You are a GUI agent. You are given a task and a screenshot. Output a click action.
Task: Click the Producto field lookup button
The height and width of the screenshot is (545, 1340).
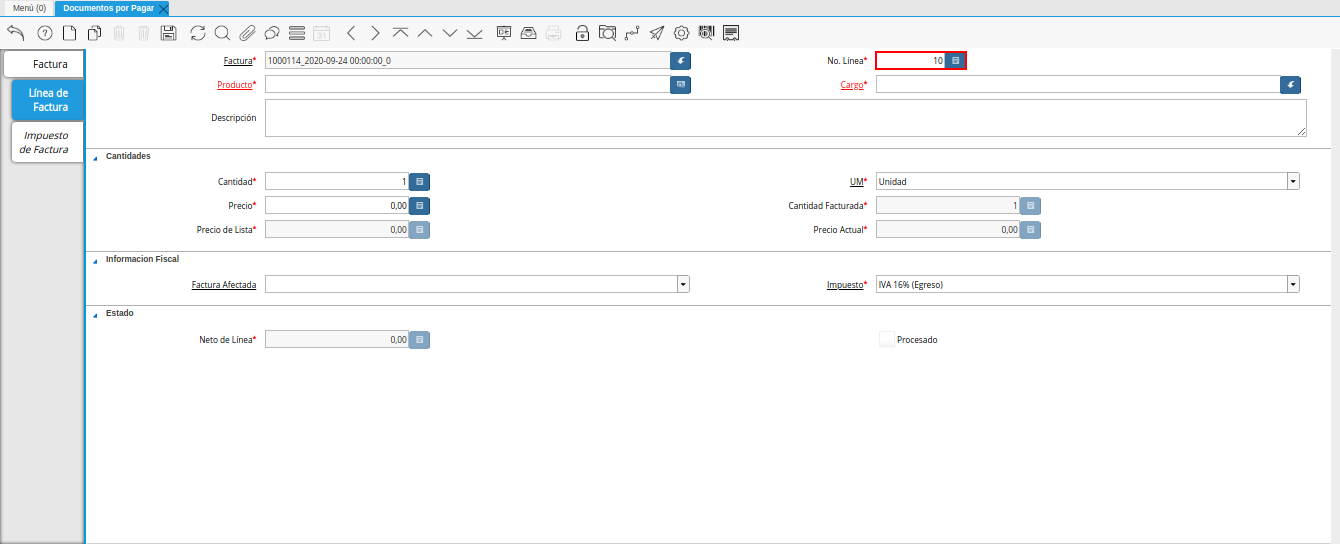click(x=681, y=85)
